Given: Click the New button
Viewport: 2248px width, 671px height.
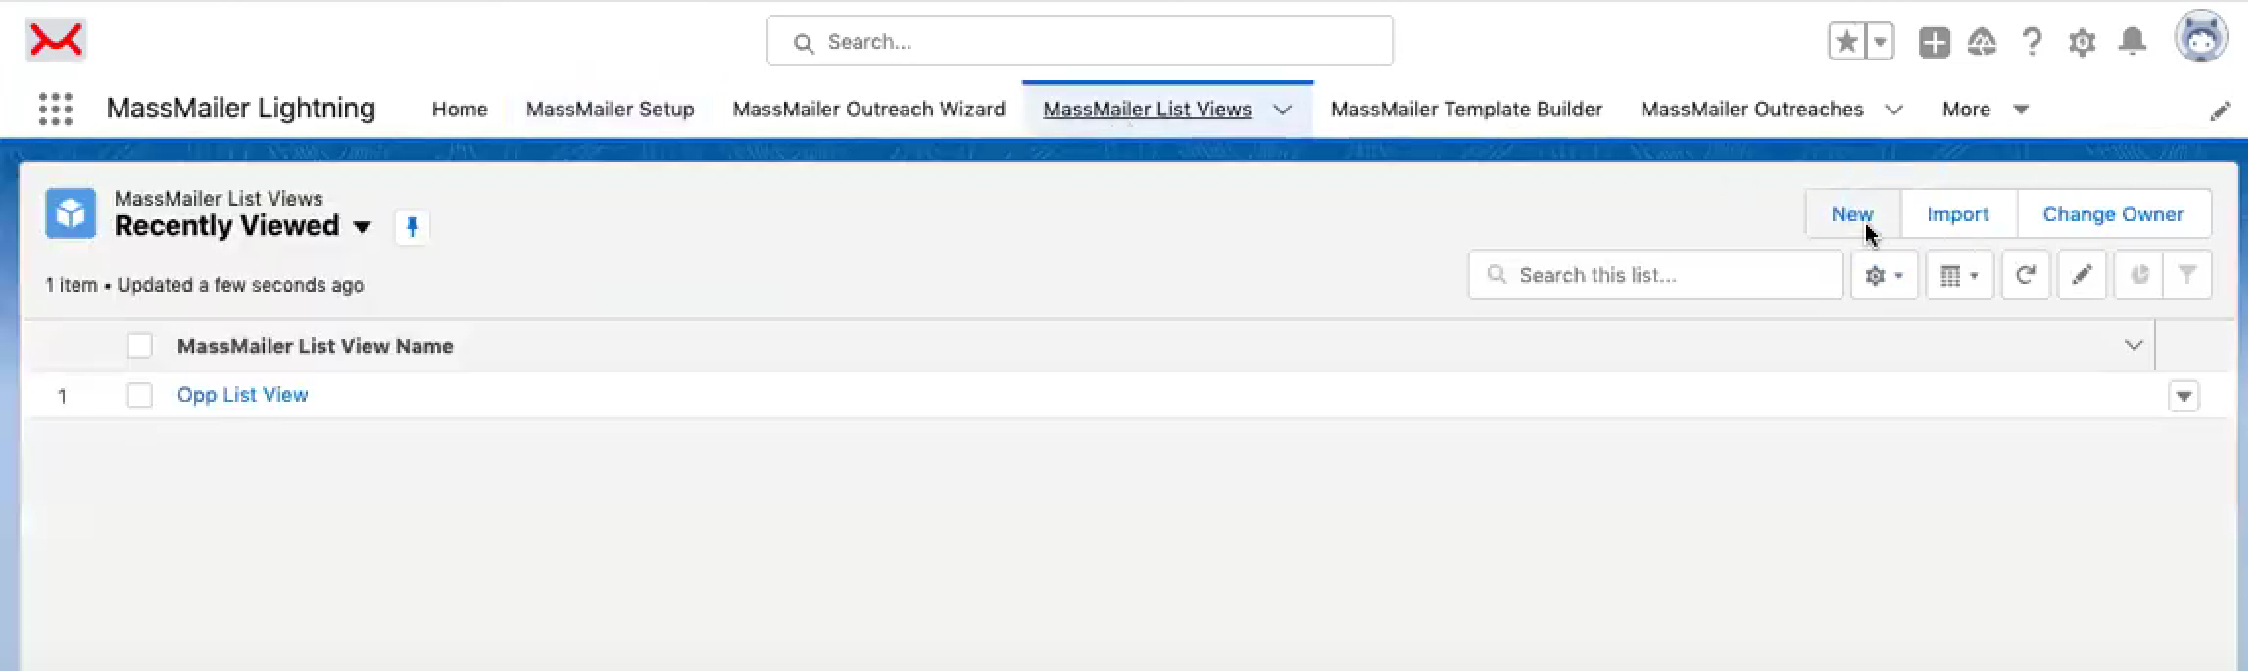Looking at the screenshot, I should click(x=1852, y=214).
